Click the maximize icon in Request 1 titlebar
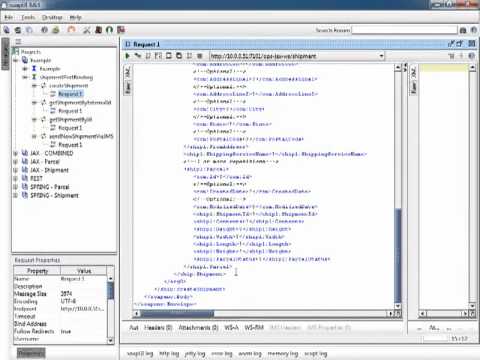 pyautogui.click(x=460, y=44)
